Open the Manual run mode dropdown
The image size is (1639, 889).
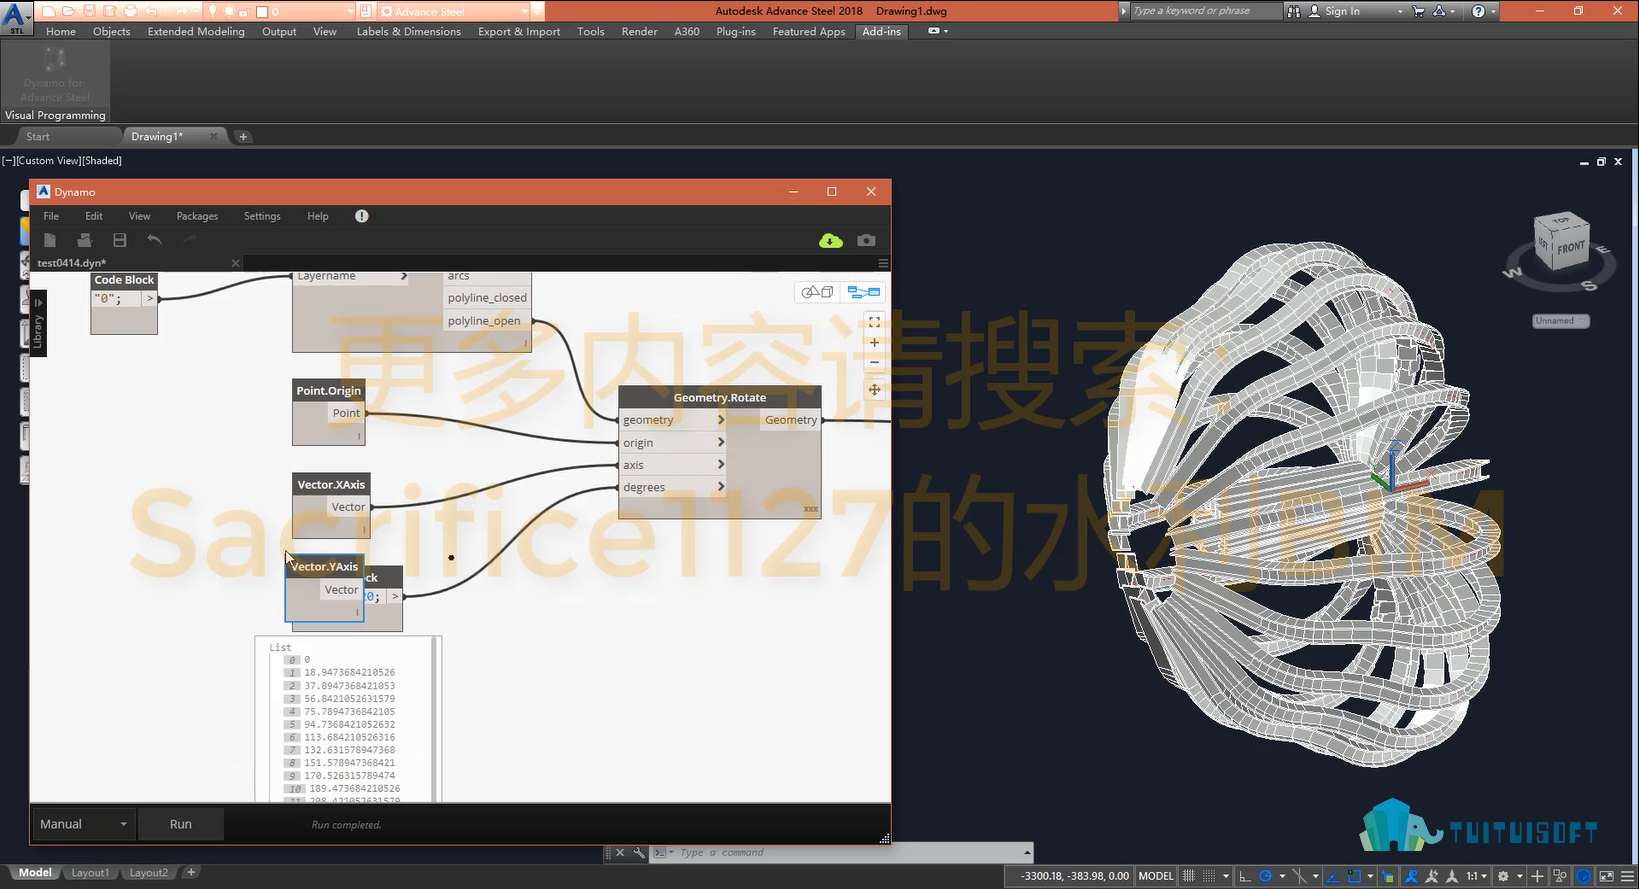[x=84, y=824]
